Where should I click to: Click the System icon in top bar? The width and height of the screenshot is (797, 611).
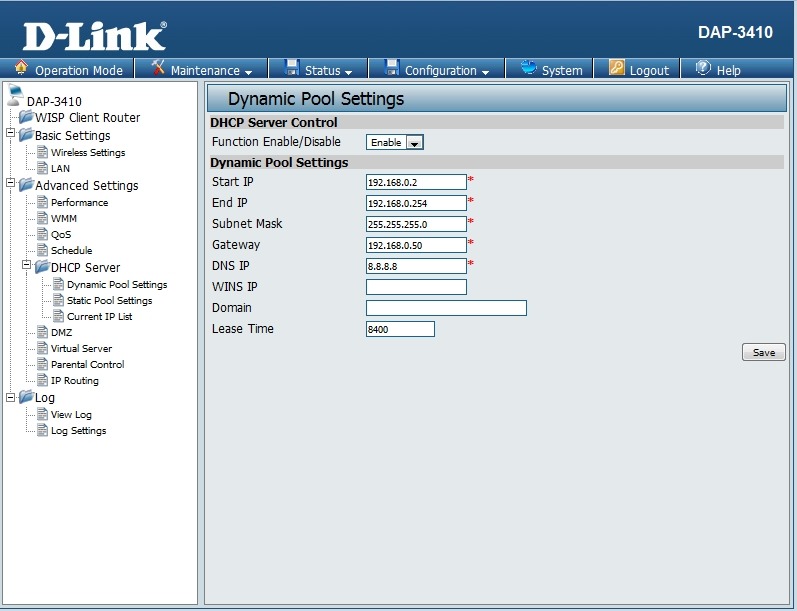[x=528, y=69]
